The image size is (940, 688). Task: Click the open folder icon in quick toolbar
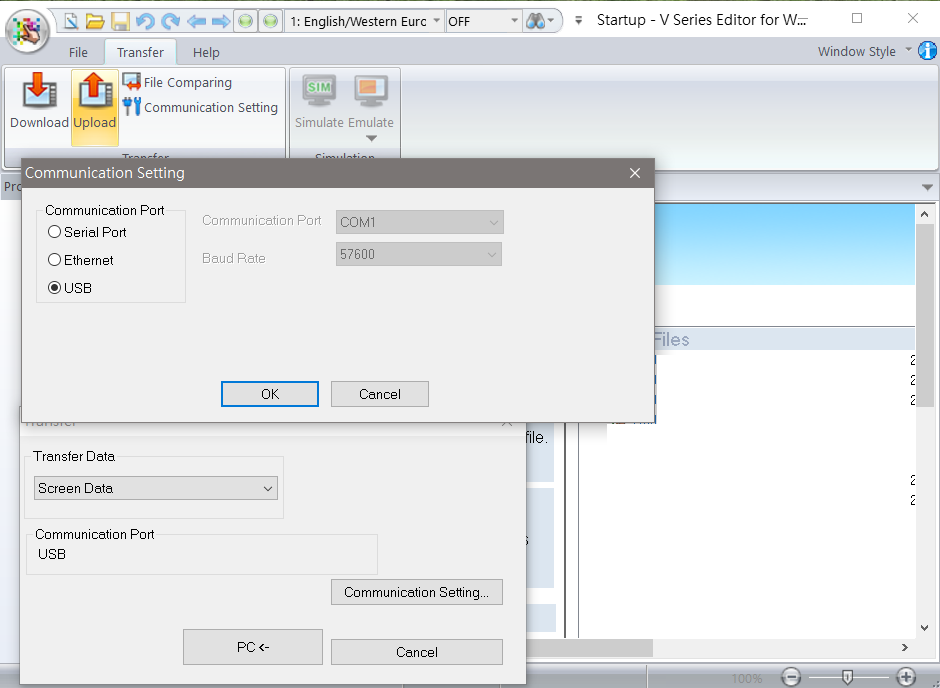click(95, 21)
